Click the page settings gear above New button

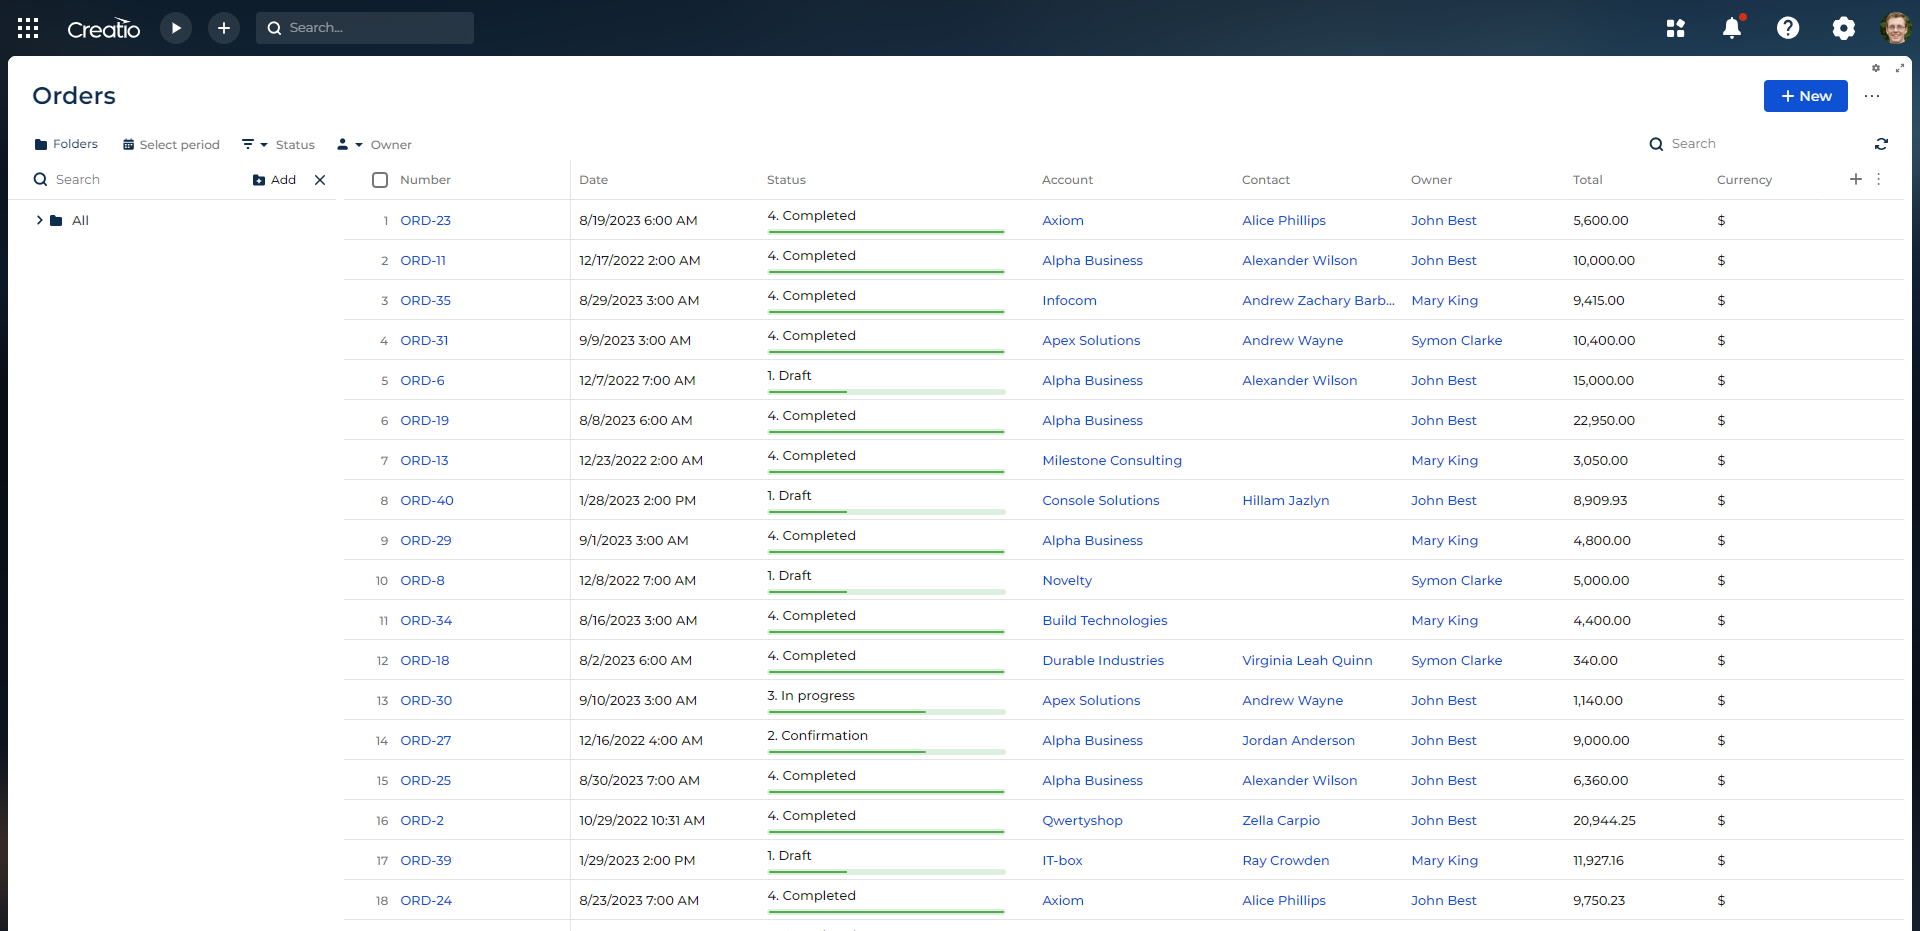point(1876,68)
